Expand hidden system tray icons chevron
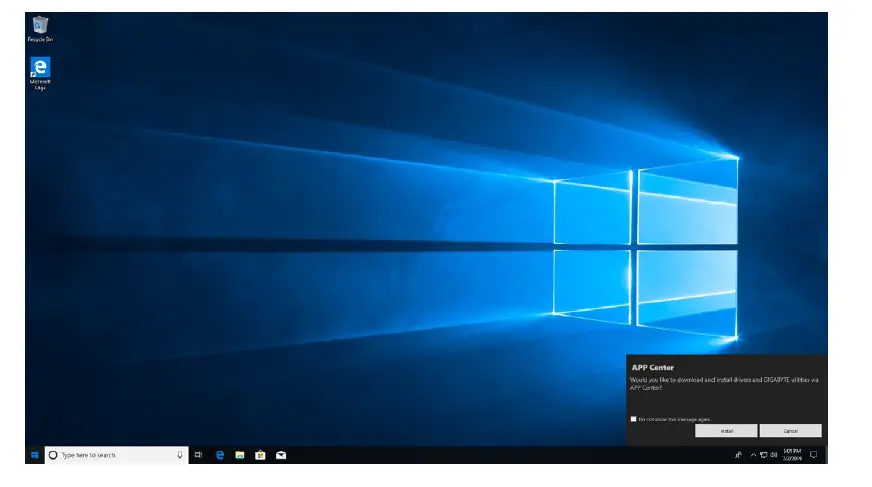Image resolution: width=872 pixels, height=487 pixels. [754, 455]
